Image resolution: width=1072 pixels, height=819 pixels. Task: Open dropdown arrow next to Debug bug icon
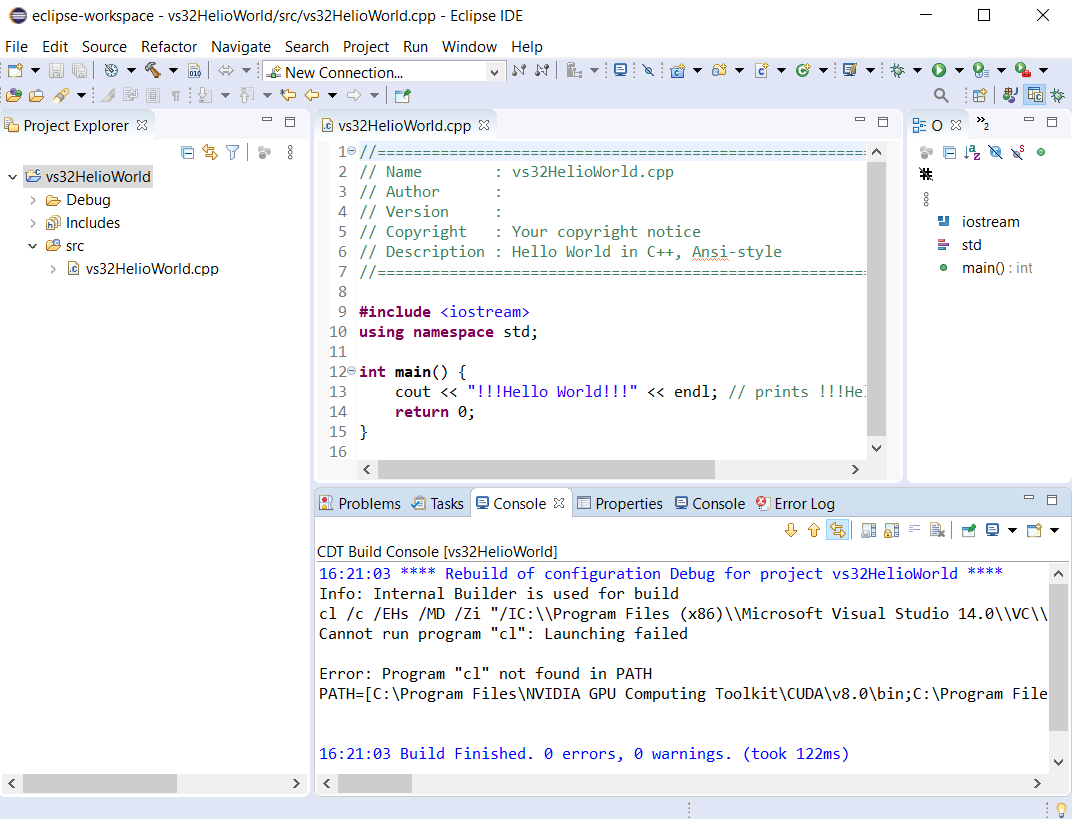917,70
